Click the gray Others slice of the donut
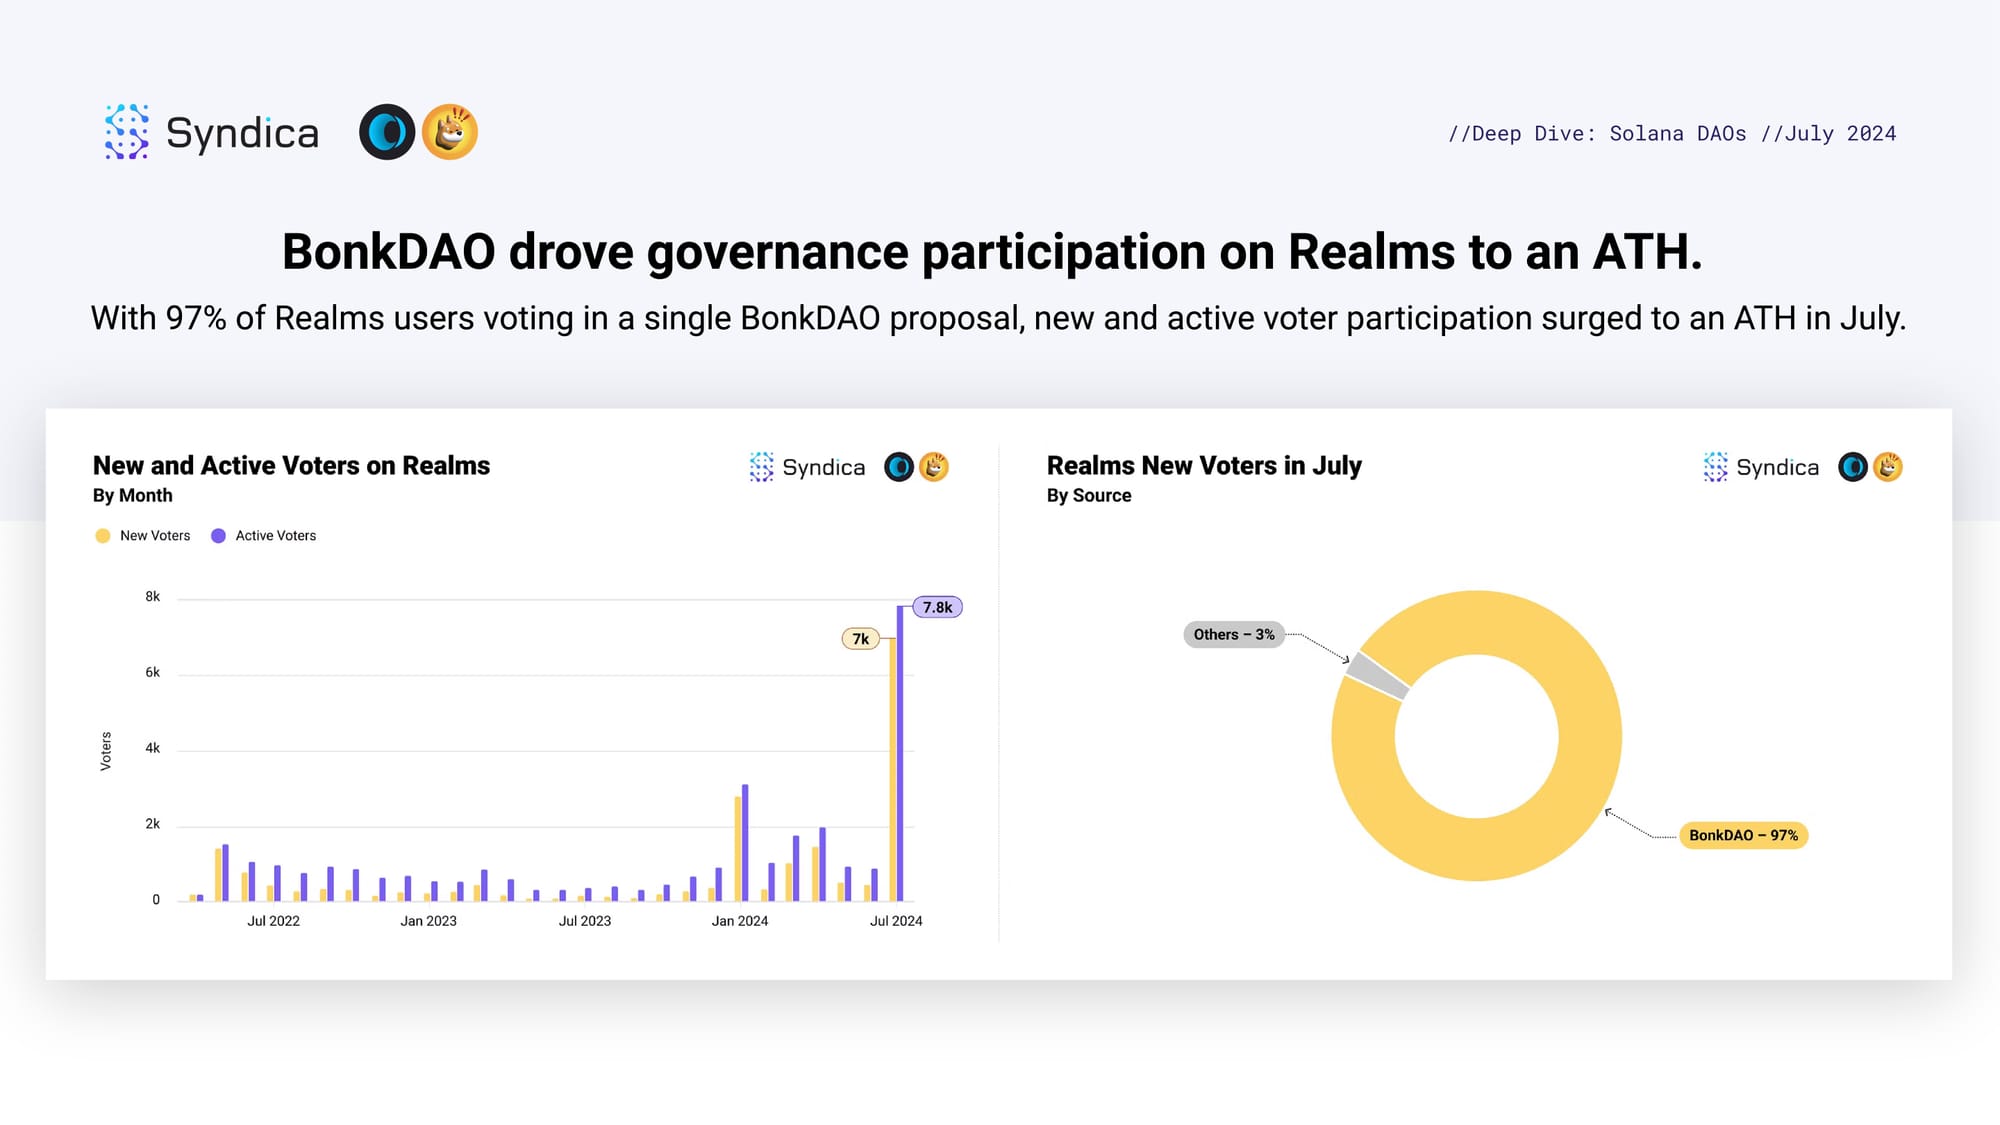The width and height of the screenshot is (2000, 1125). (x=1378, y=675)
